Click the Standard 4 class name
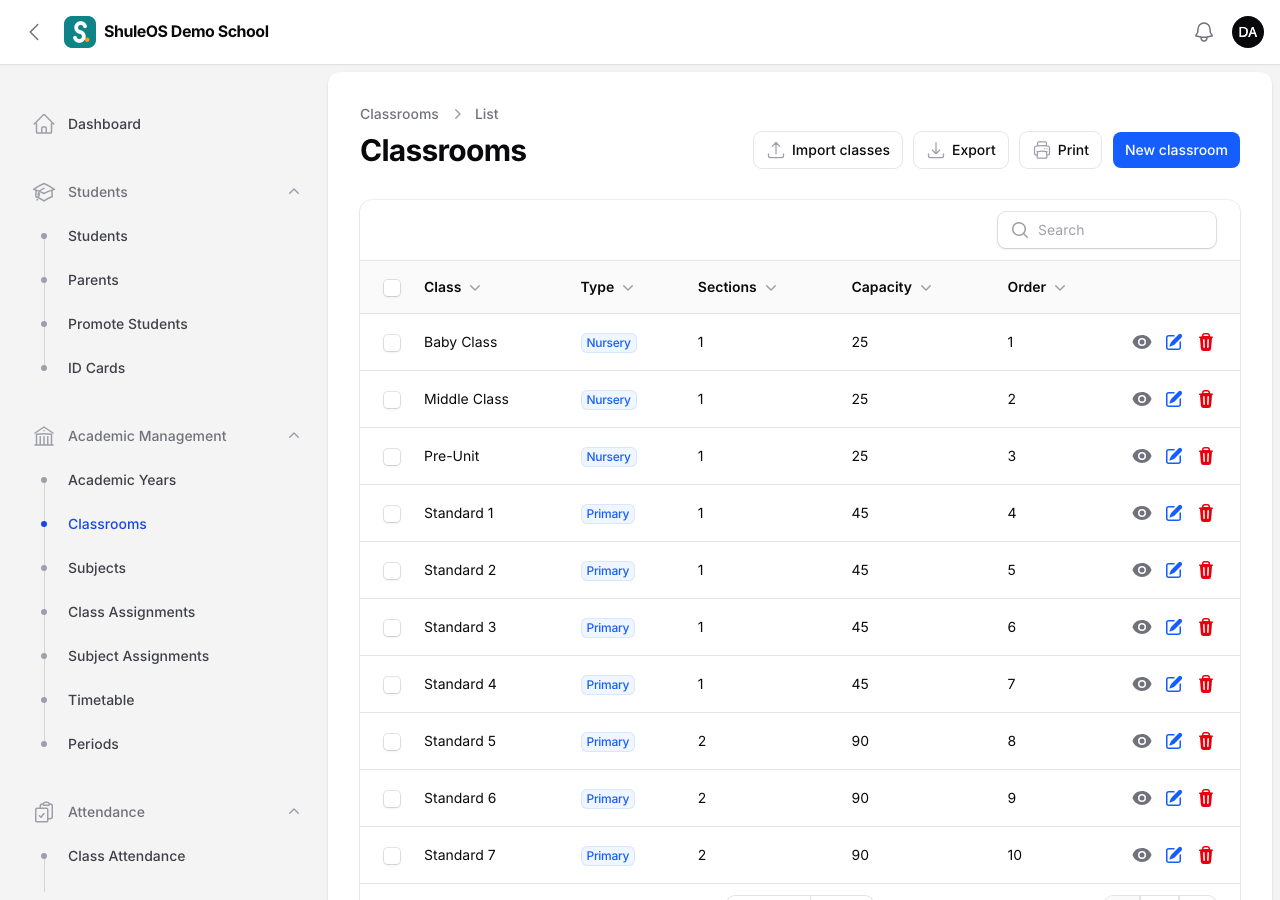The height and width of the screenshot is (900, 1280). tap(460, 684)
